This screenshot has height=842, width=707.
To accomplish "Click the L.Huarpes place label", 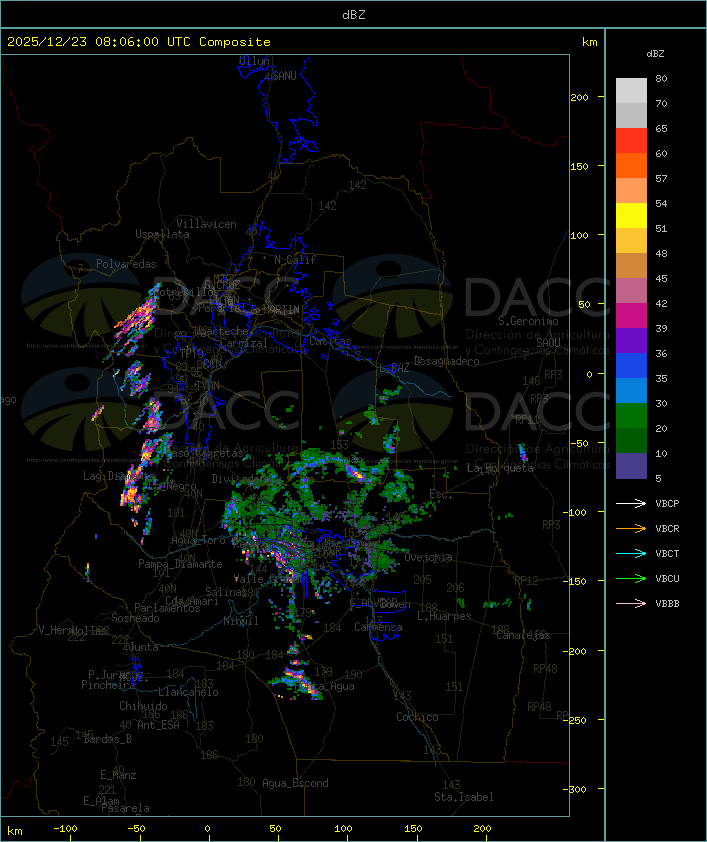I will pyautogui.click(x=444, y=616).
